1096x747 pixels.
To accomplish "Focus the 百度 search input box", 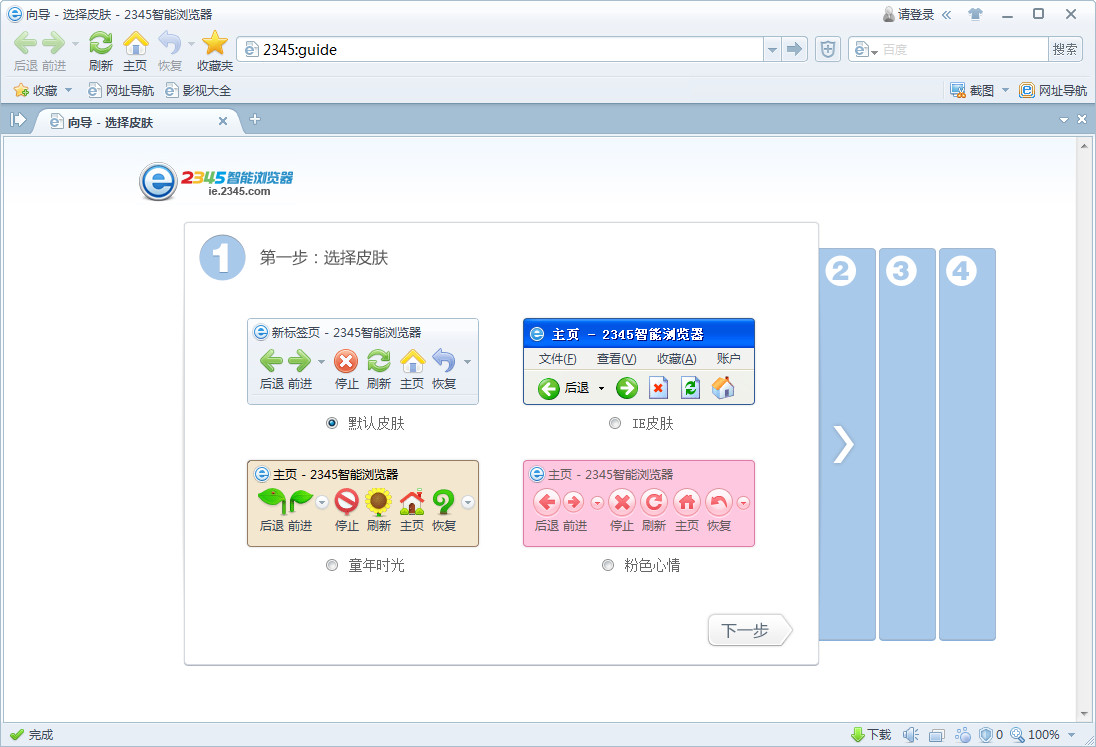I will 963,50.
